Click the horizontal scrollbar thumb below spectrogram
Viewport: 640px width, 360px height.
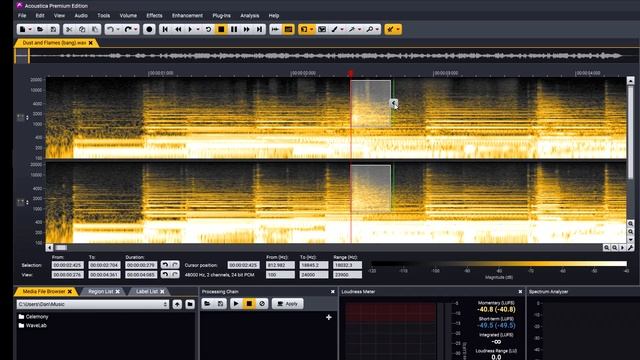(61, 248)
